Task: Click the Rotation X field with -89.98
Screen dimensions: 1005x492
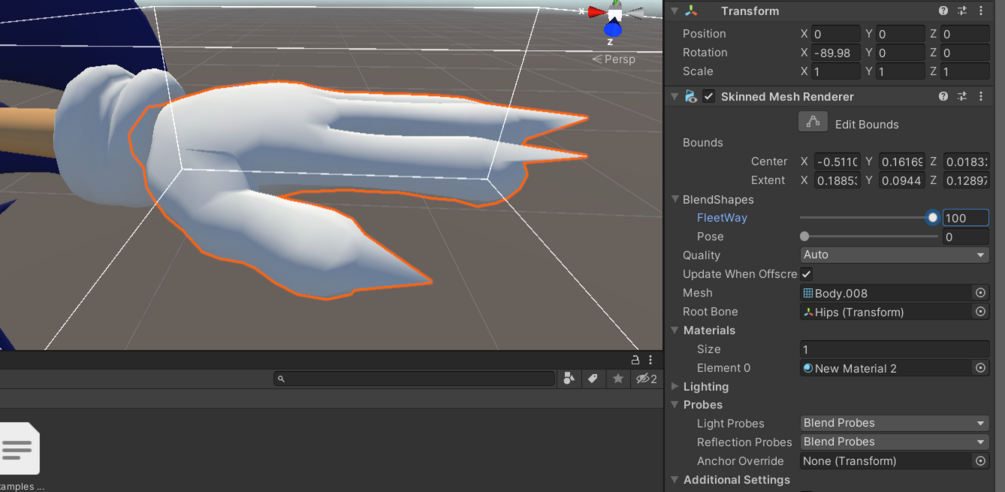Action: pos(836,53)
